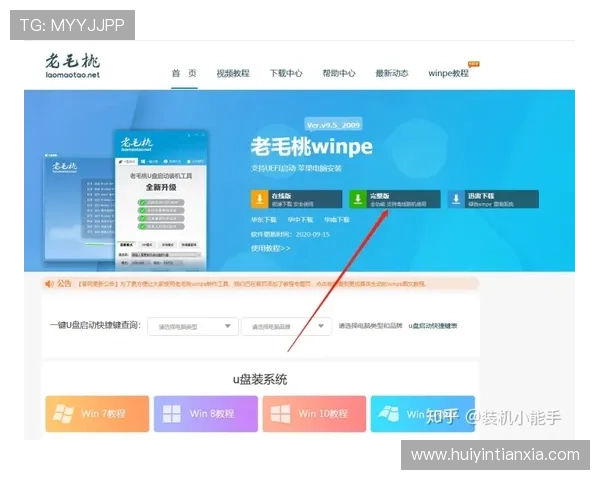600x480 pixels.
Task: Download the 完整版 full version
Action: tap(395, 199)
